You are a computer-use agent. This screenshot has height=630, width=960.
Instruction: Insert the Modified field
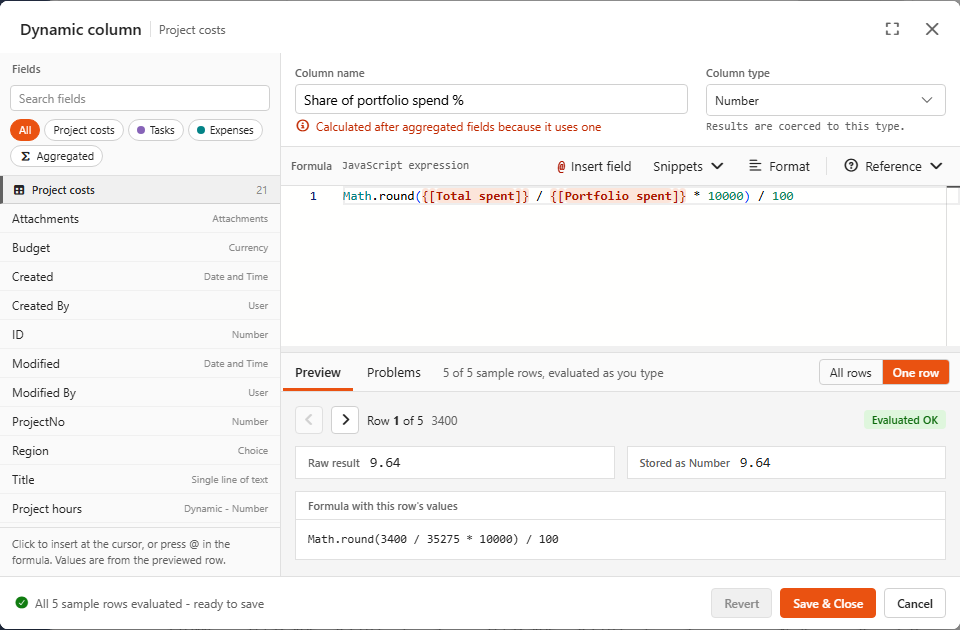pos(140,363)
